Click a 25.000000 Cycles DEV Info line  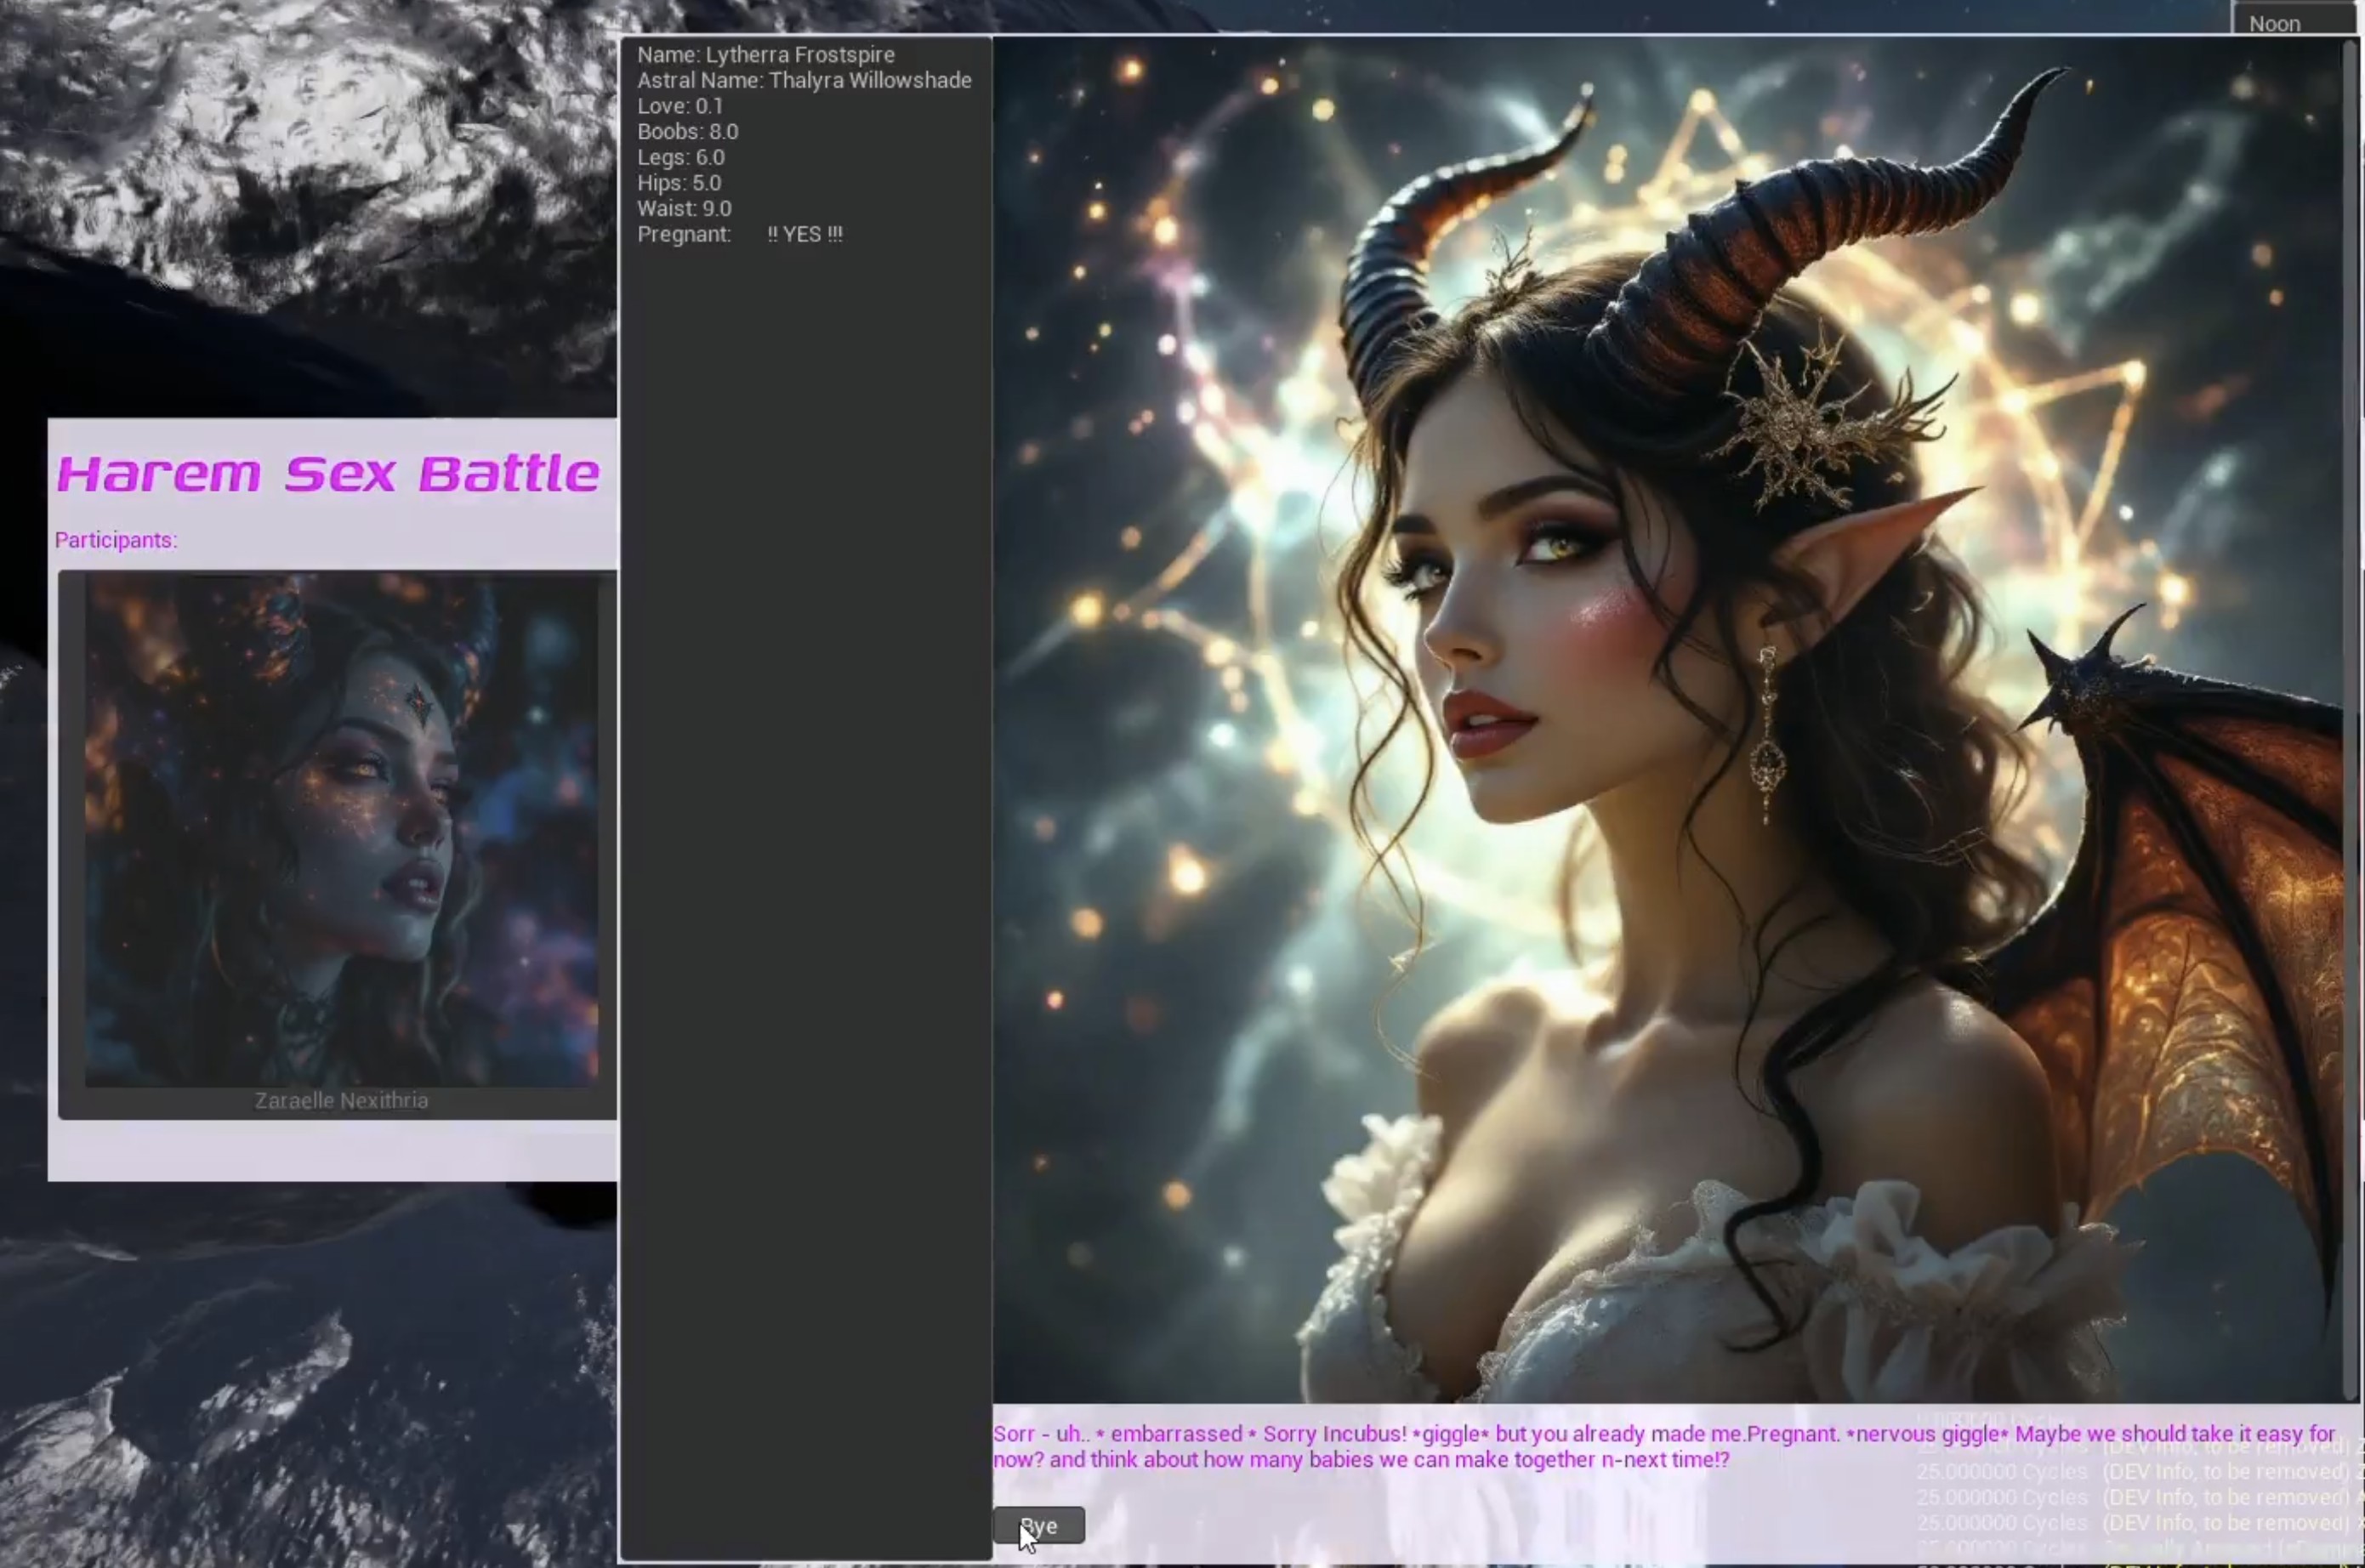point(2130,1497)
